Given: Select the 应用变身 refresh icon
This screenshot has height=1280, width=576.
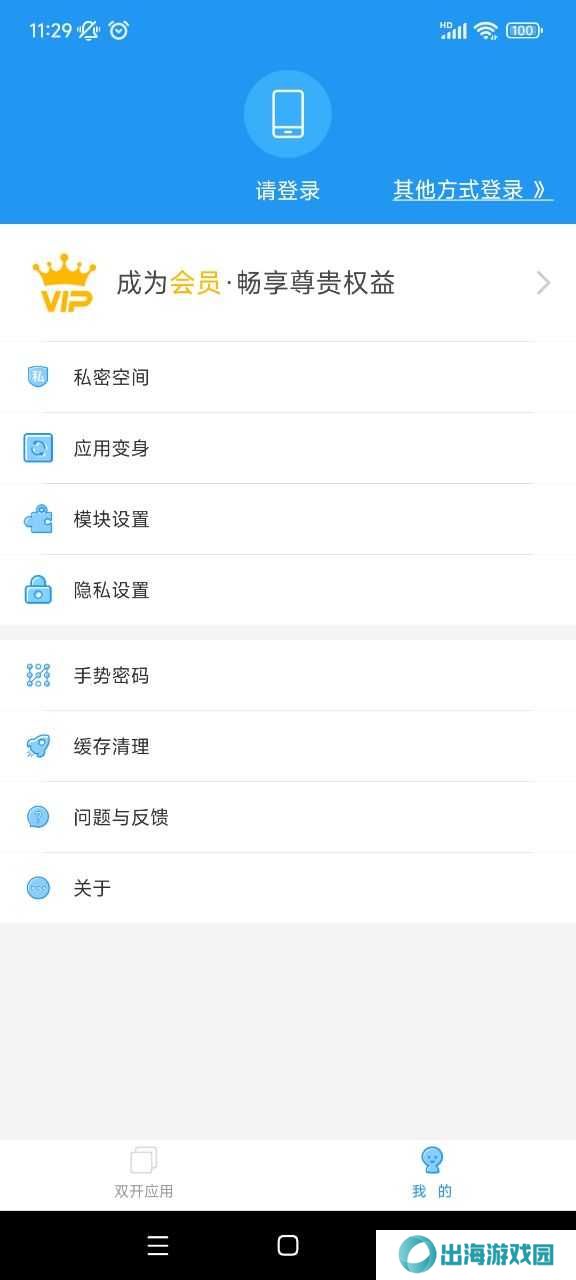Looking at the screenshot, I should 38,448.
